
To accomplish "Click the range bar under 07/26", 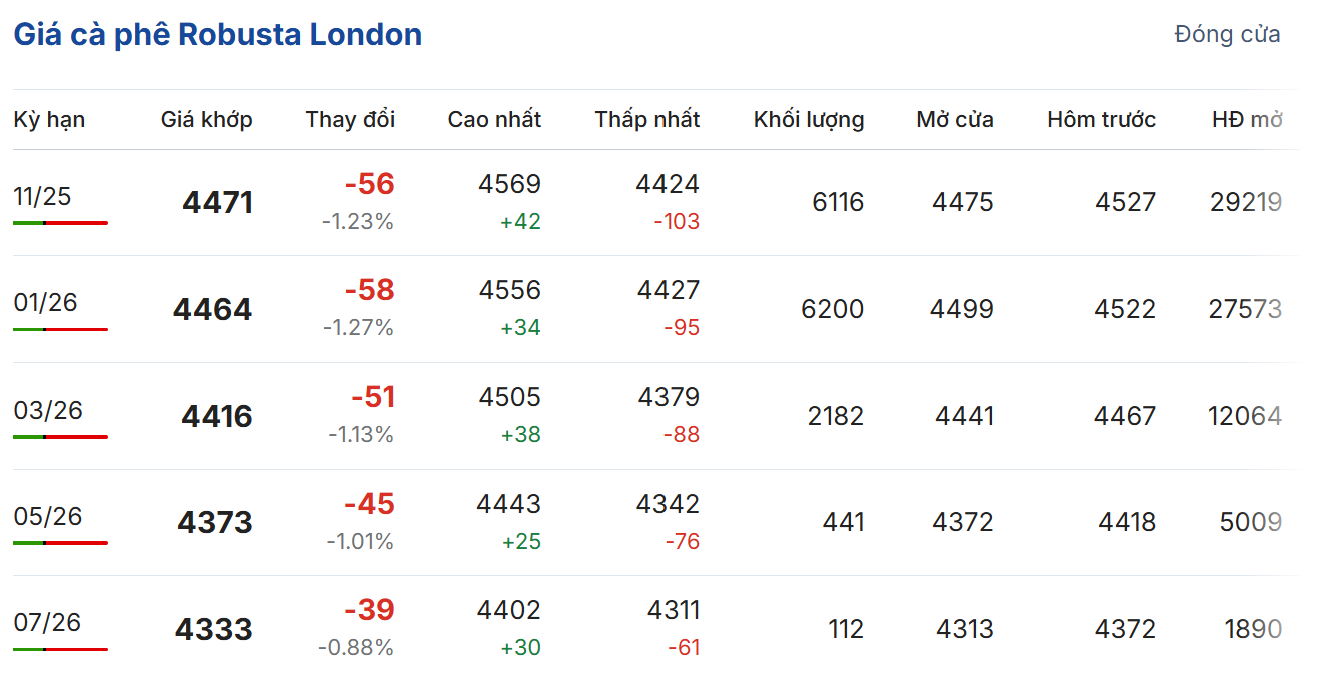I will pyautogui.click(x=60, y=650).
